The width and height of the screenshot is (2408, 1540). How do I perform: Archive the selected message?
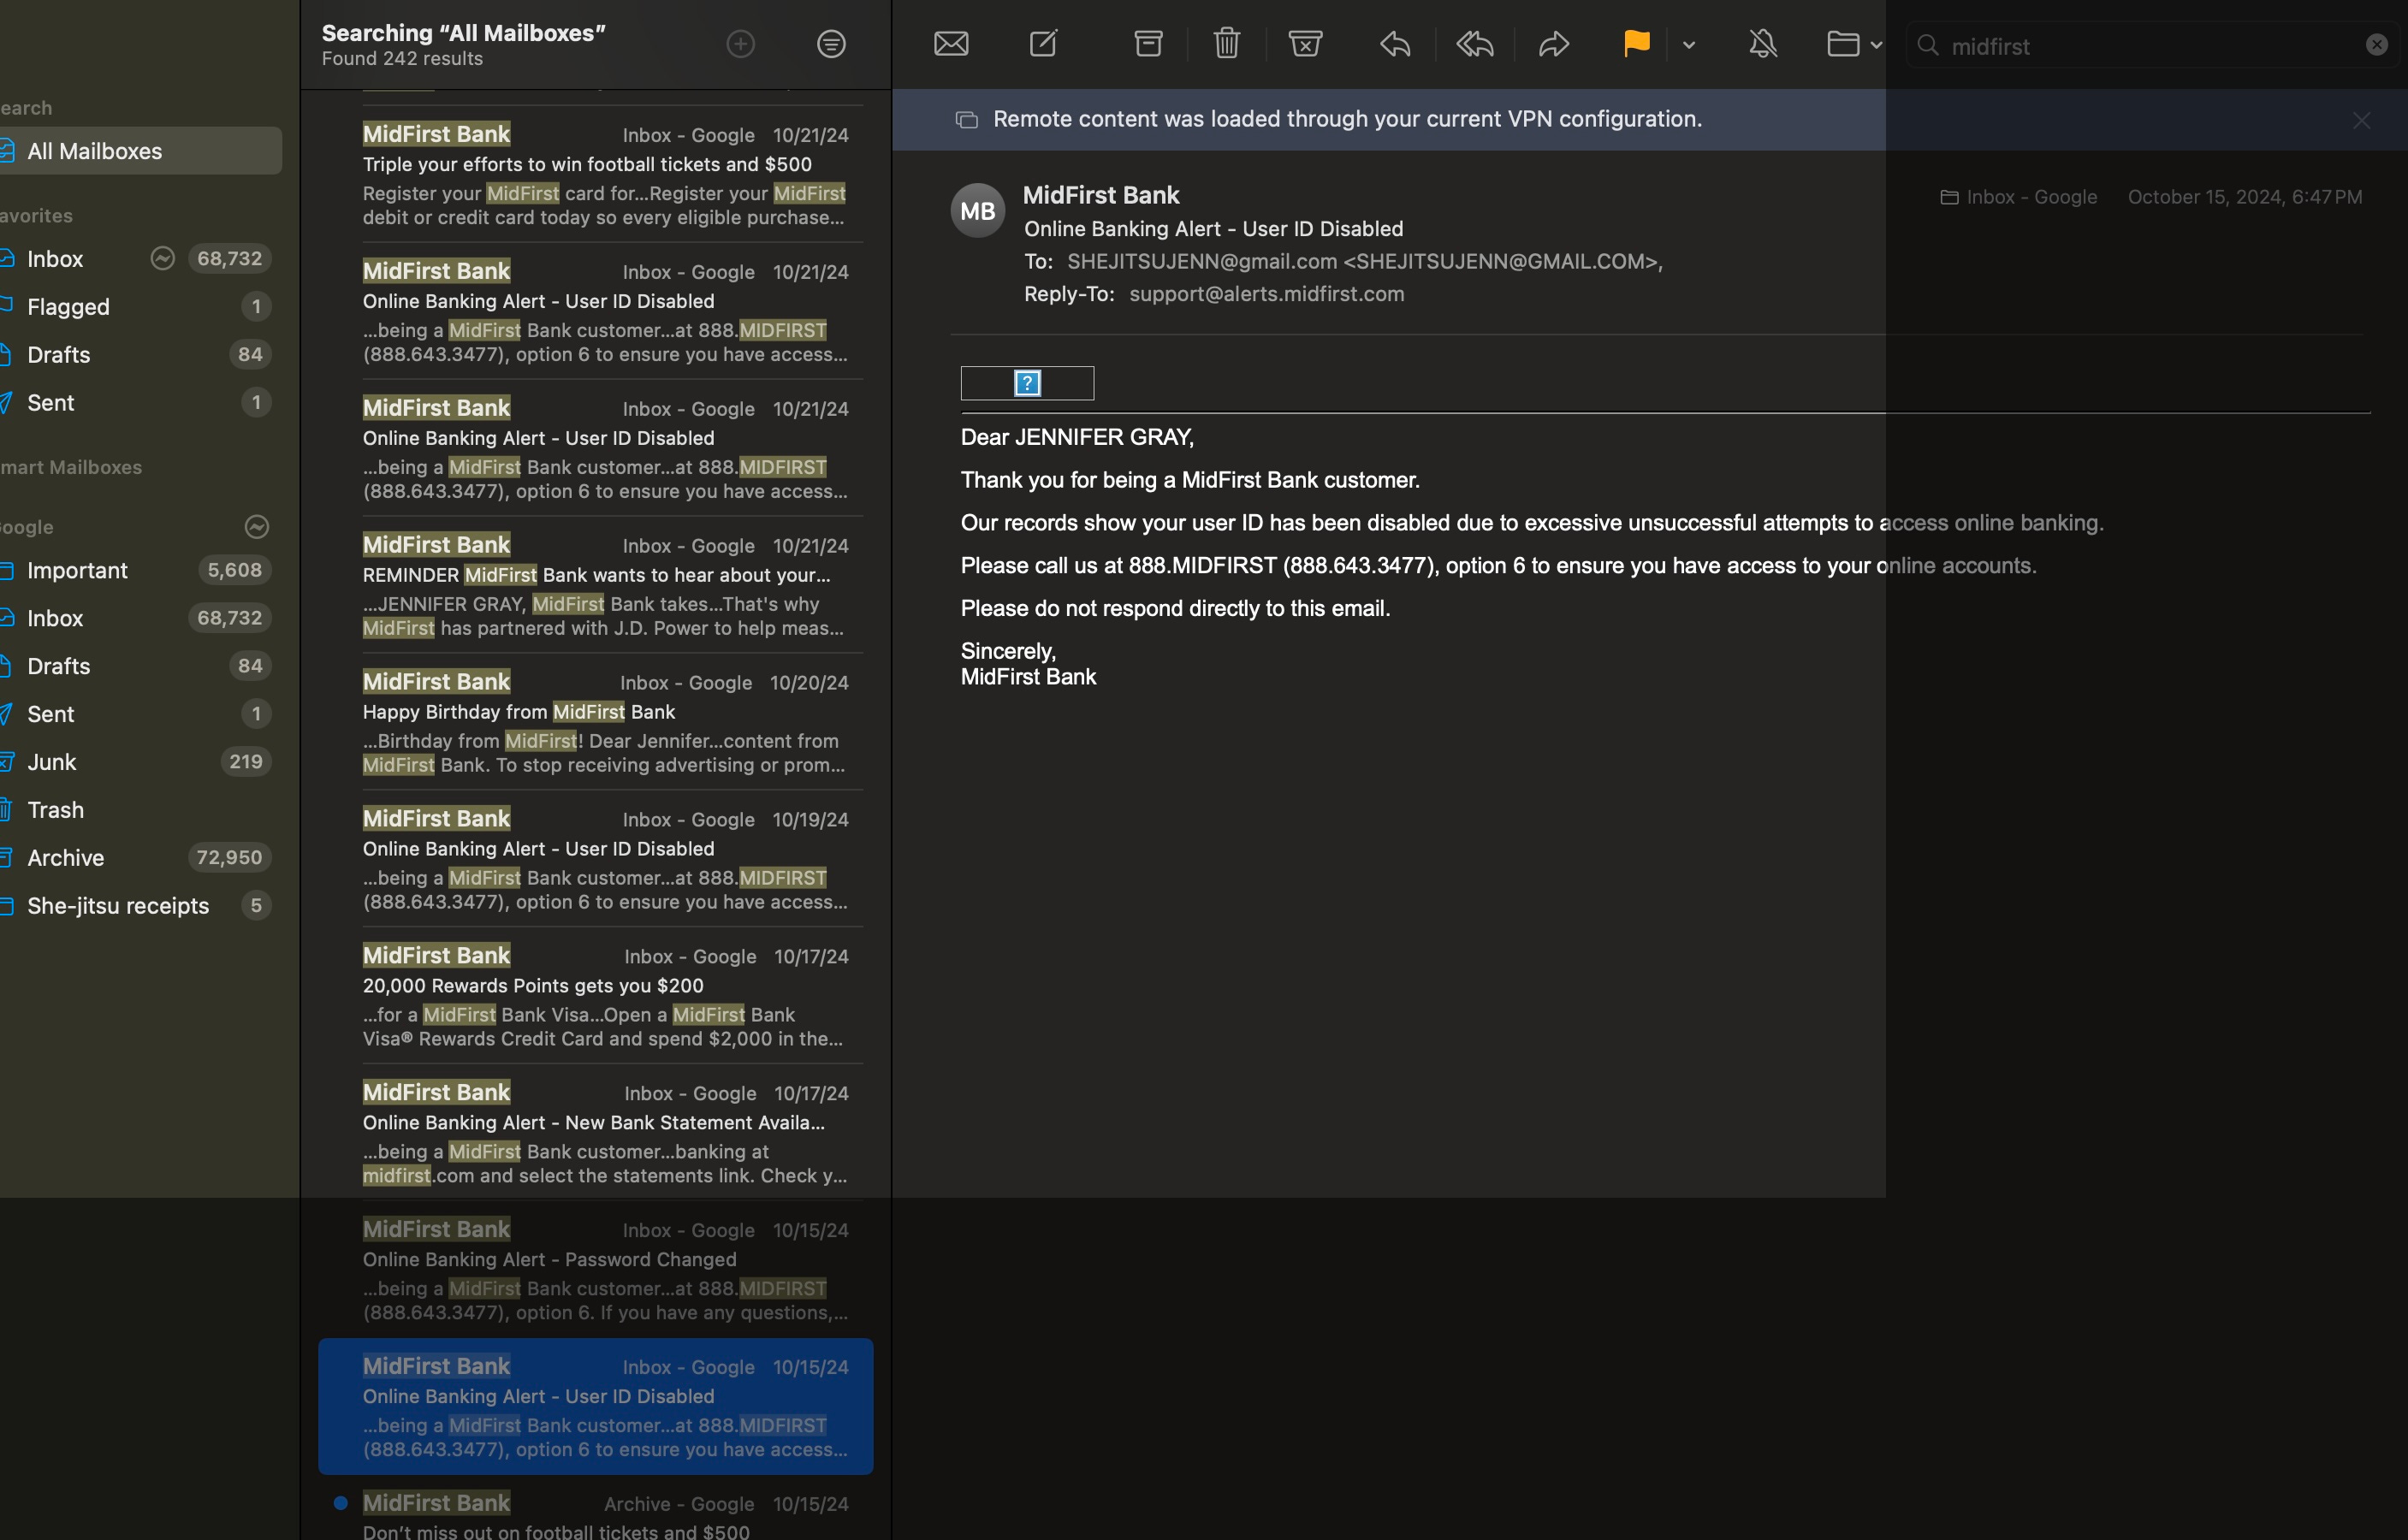click(1148, 44)
